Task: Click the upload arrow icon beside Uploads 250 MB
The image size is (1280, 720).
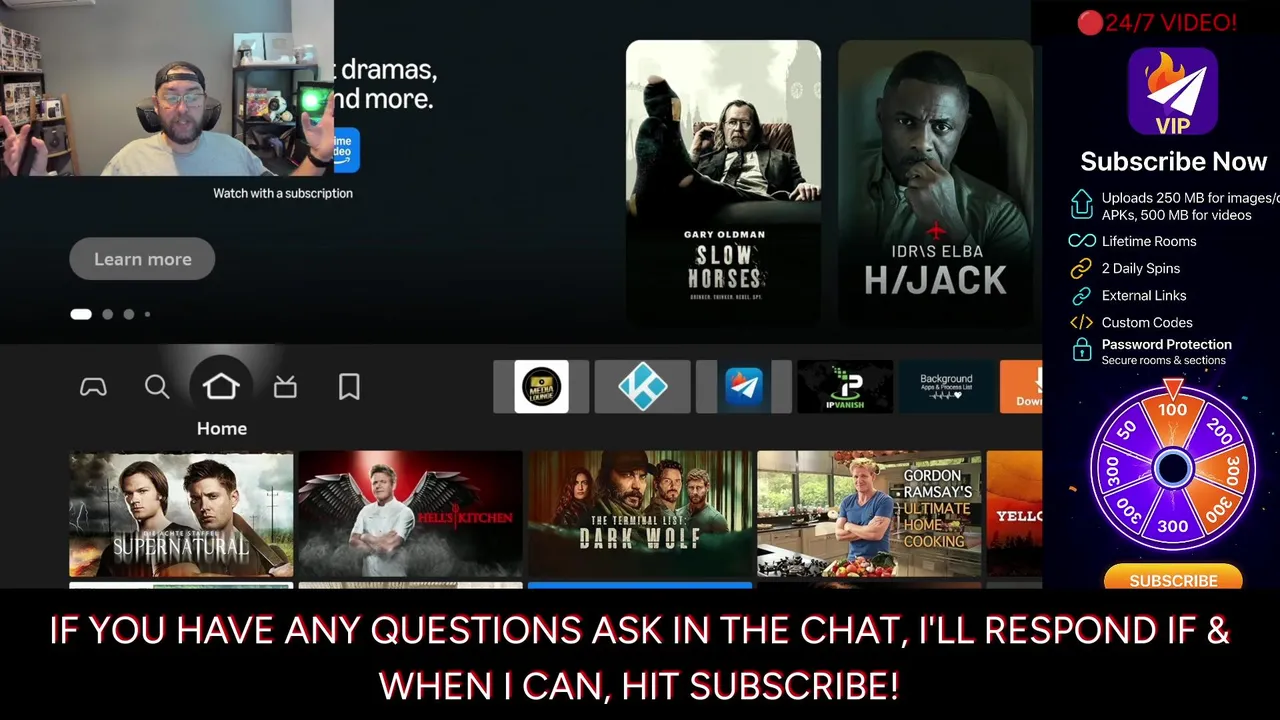Action: [1081, 204]
